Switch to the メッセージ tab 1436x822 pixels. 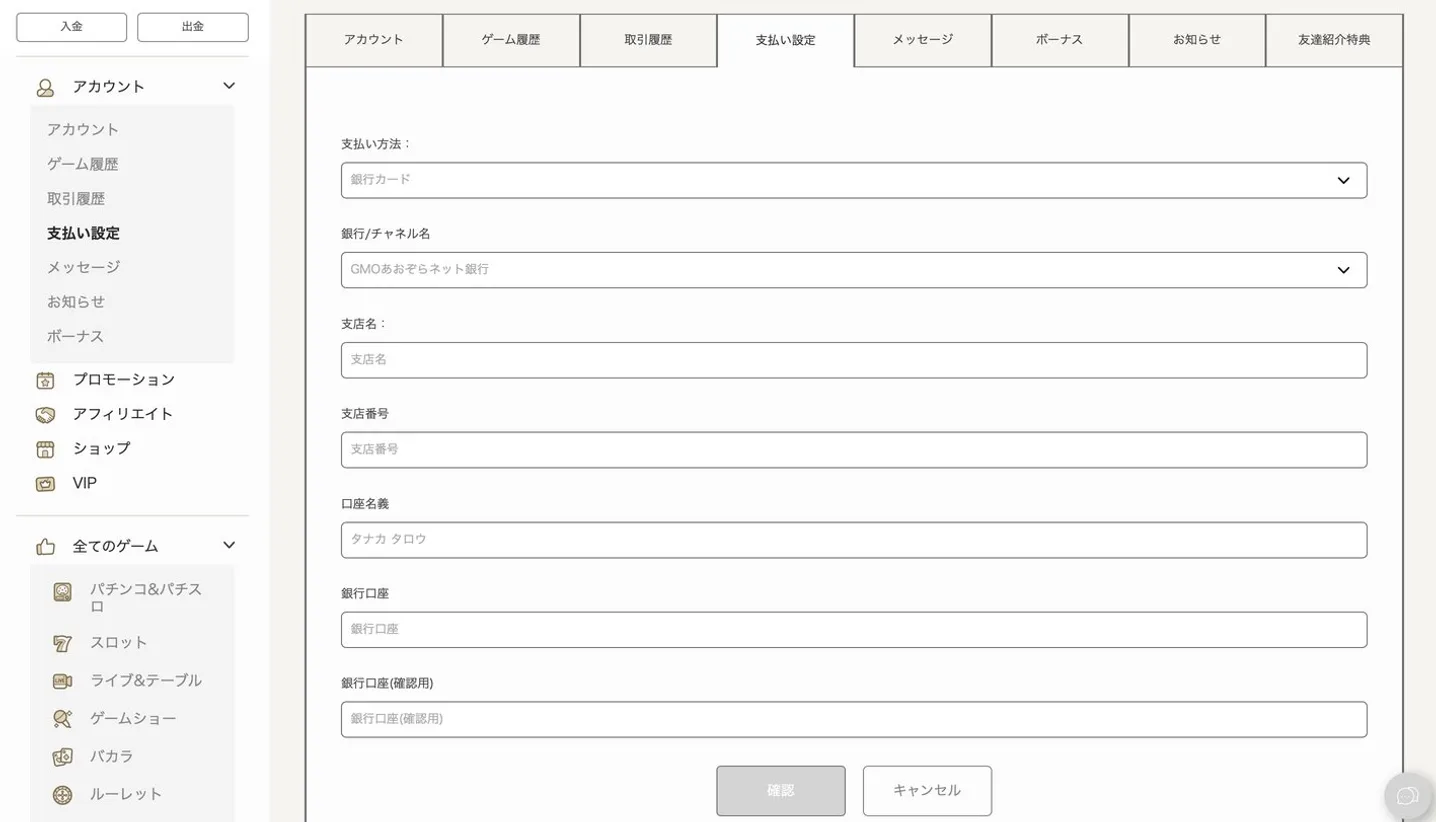pyautogui.click(x=921, y=40)
